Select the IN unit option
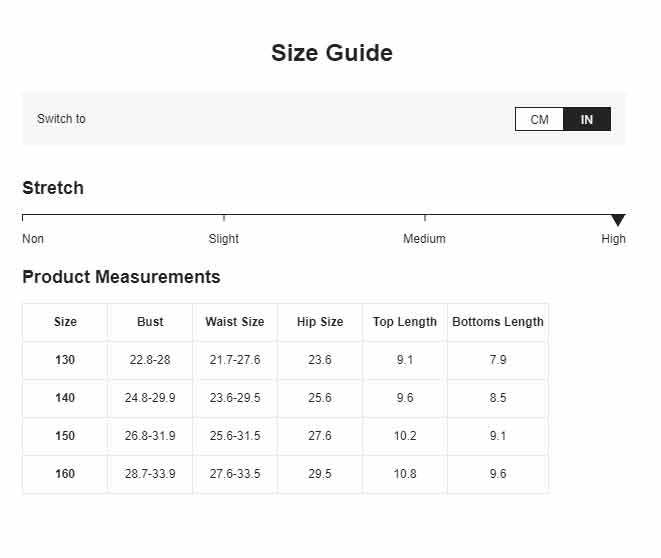This screenshot has height=558, width=661. (x=587, y=119)
